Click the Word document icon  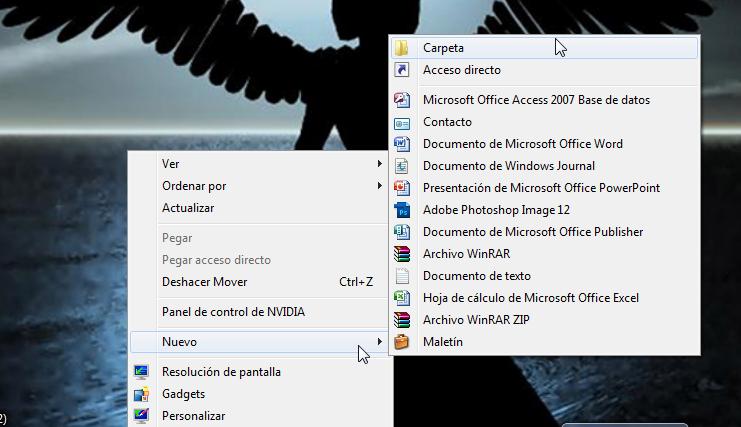point(402,144)
